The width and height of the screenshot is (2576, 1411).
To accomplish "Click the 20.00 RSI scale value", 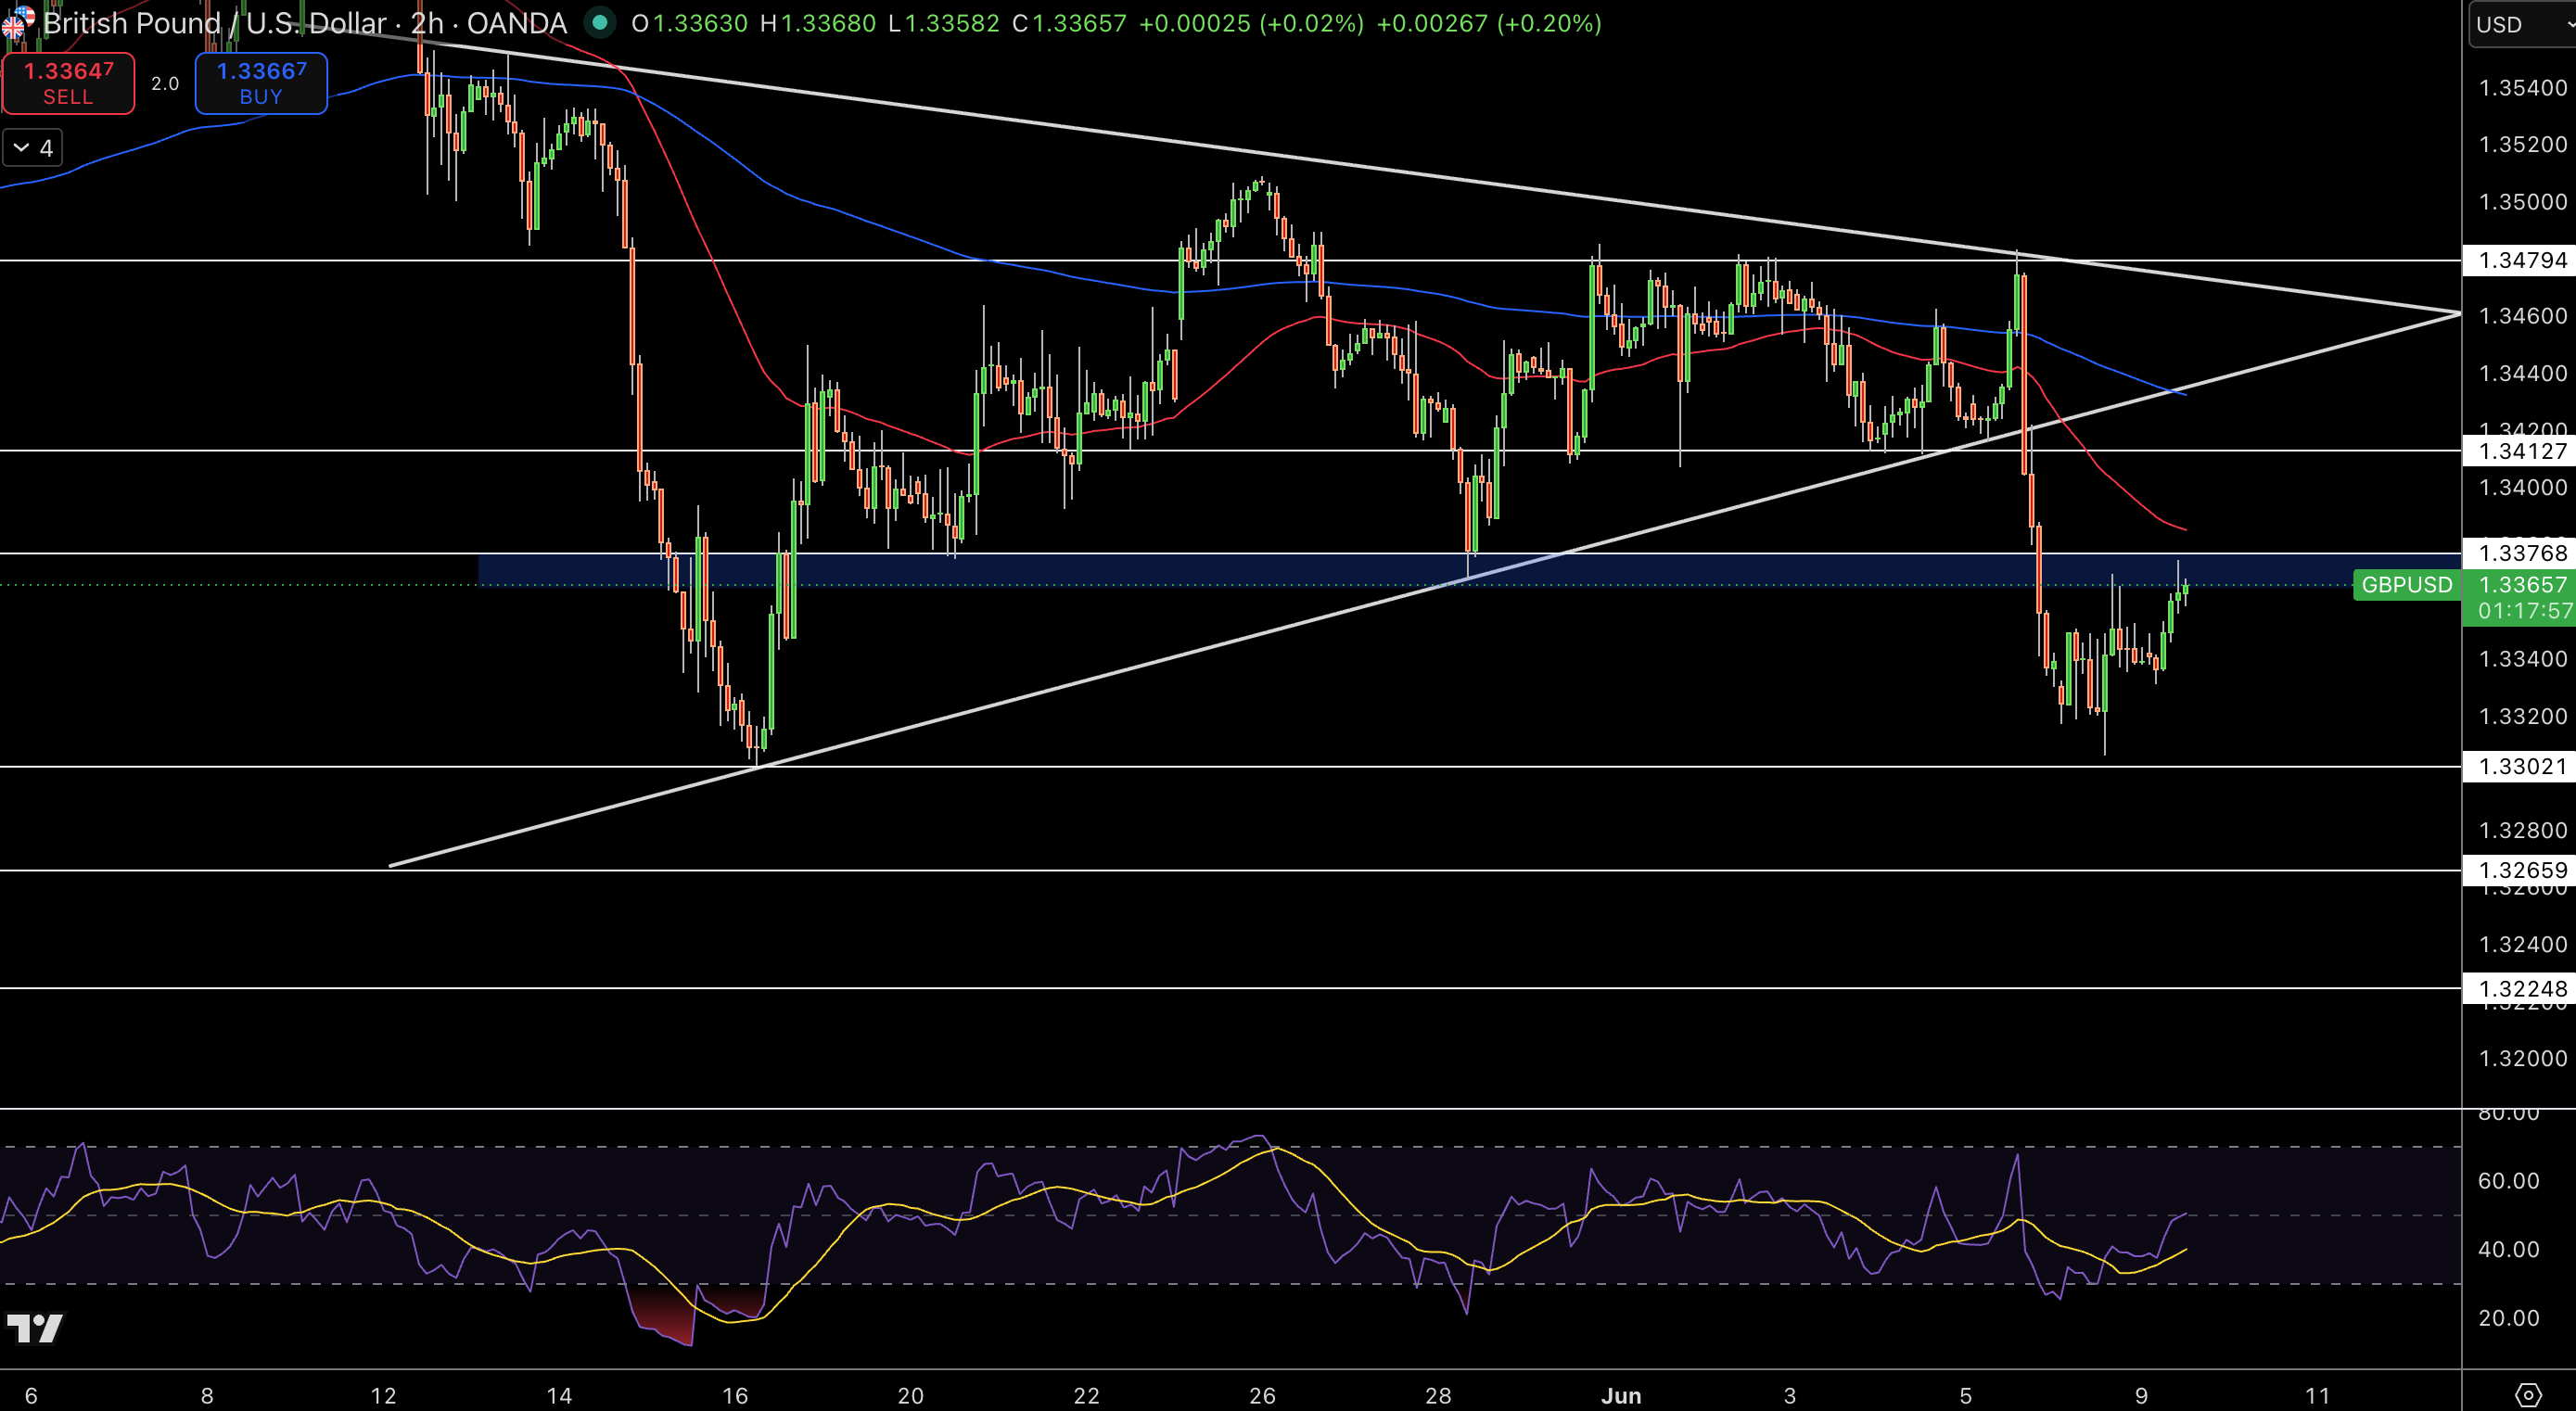I will (2508, 1318).
